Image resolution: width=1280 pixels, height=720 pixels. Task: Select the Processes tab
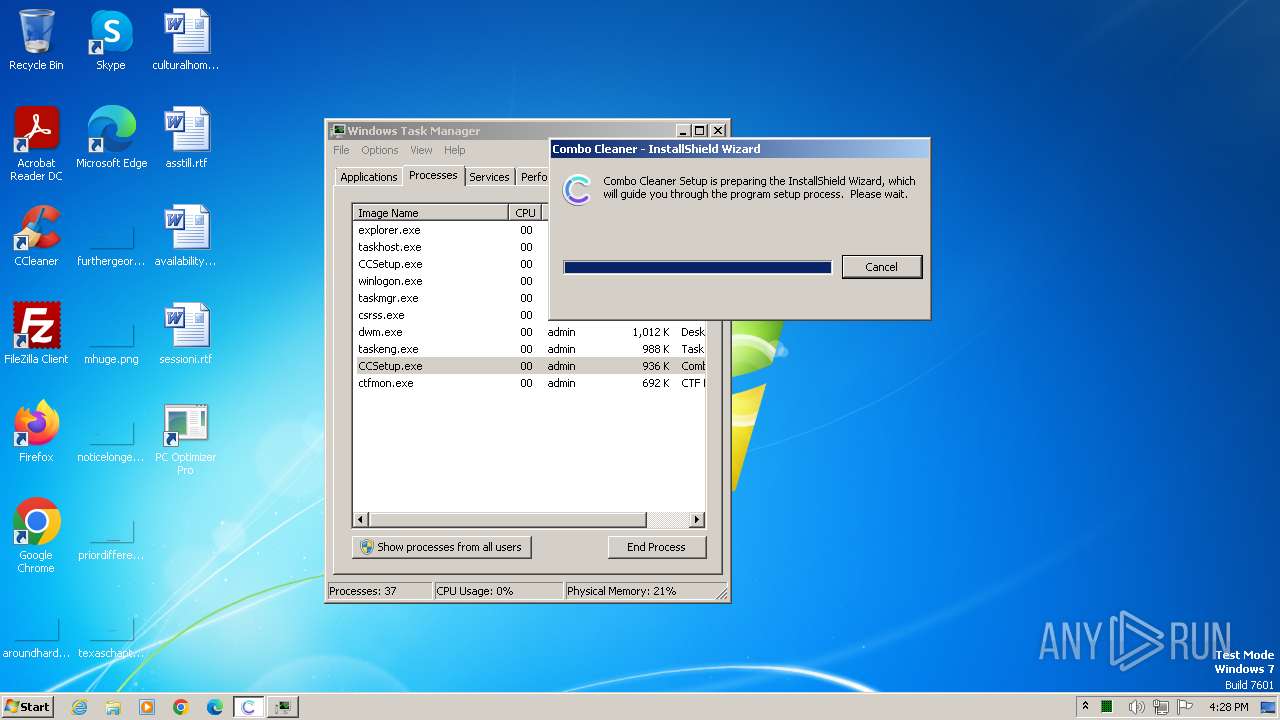[x=433, y=175]
